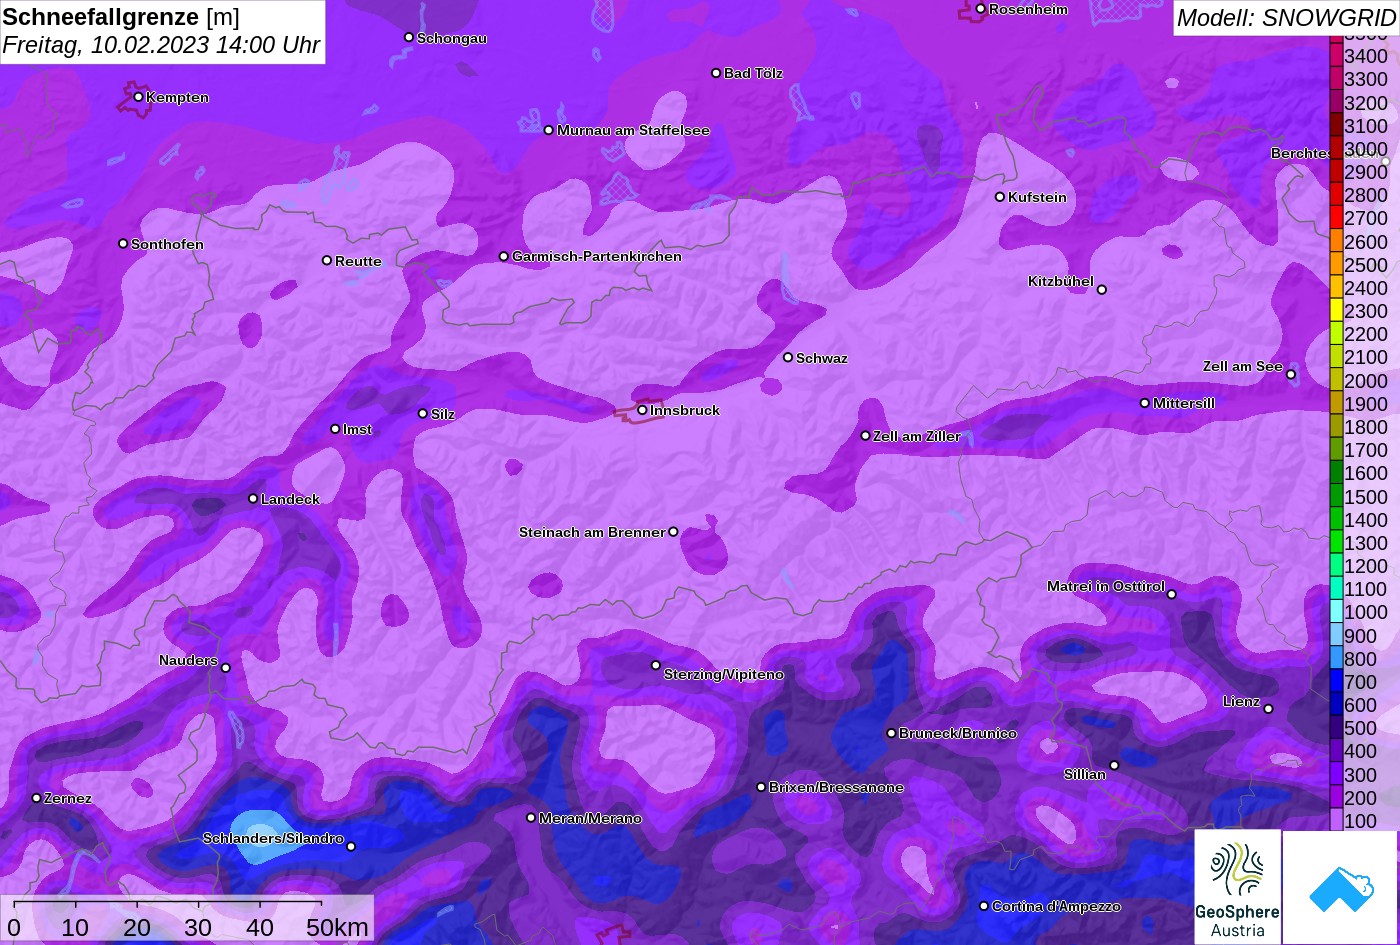This screenshot has width=1400, height=945.
Task: Click the Zell am Ziller marker dot
Action: [x=866, y=436]
